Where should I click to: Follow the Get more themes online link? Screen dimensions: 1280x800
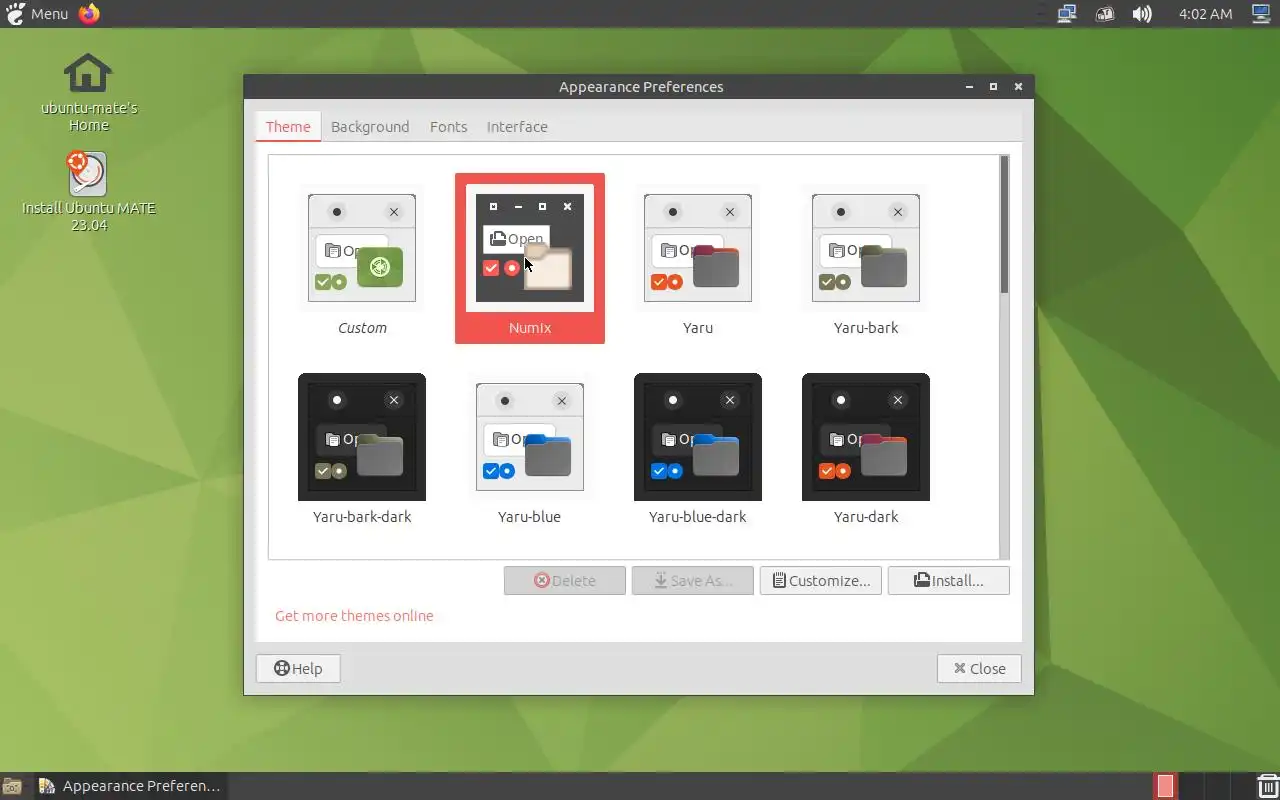coord(354,616)
